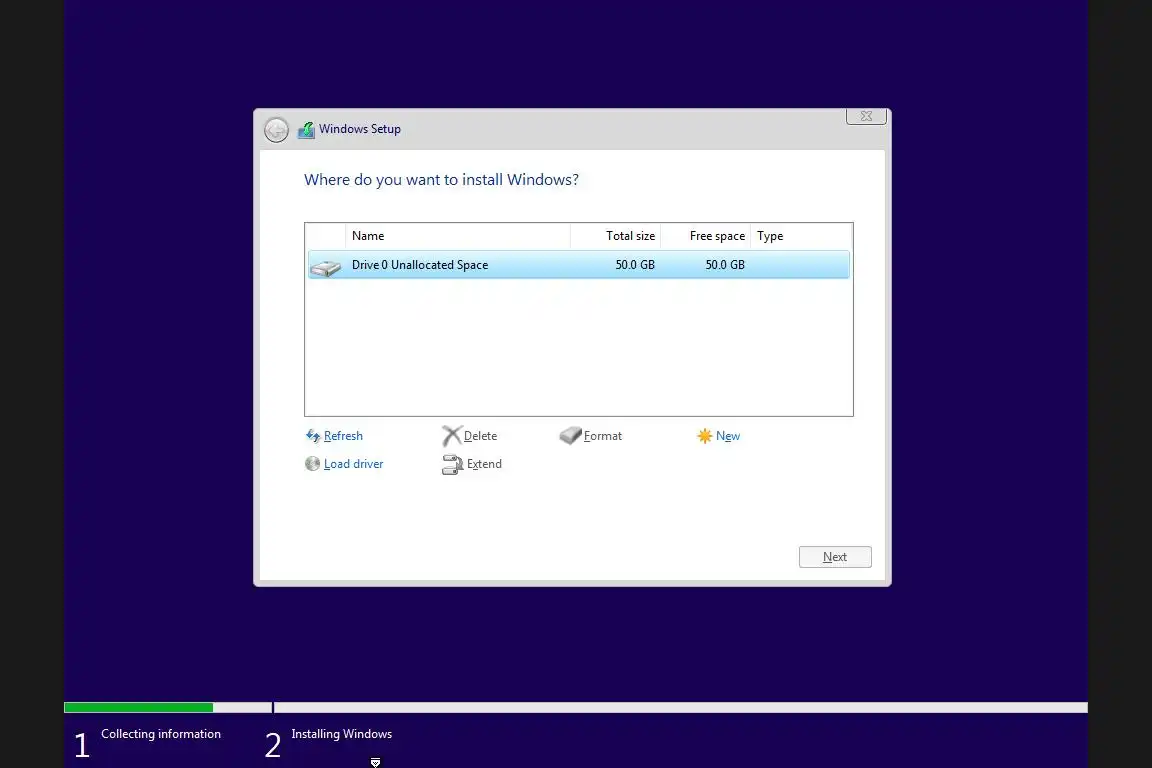Click the New partition star icon
Screen dimensions: 1152x768
point(705,436)
